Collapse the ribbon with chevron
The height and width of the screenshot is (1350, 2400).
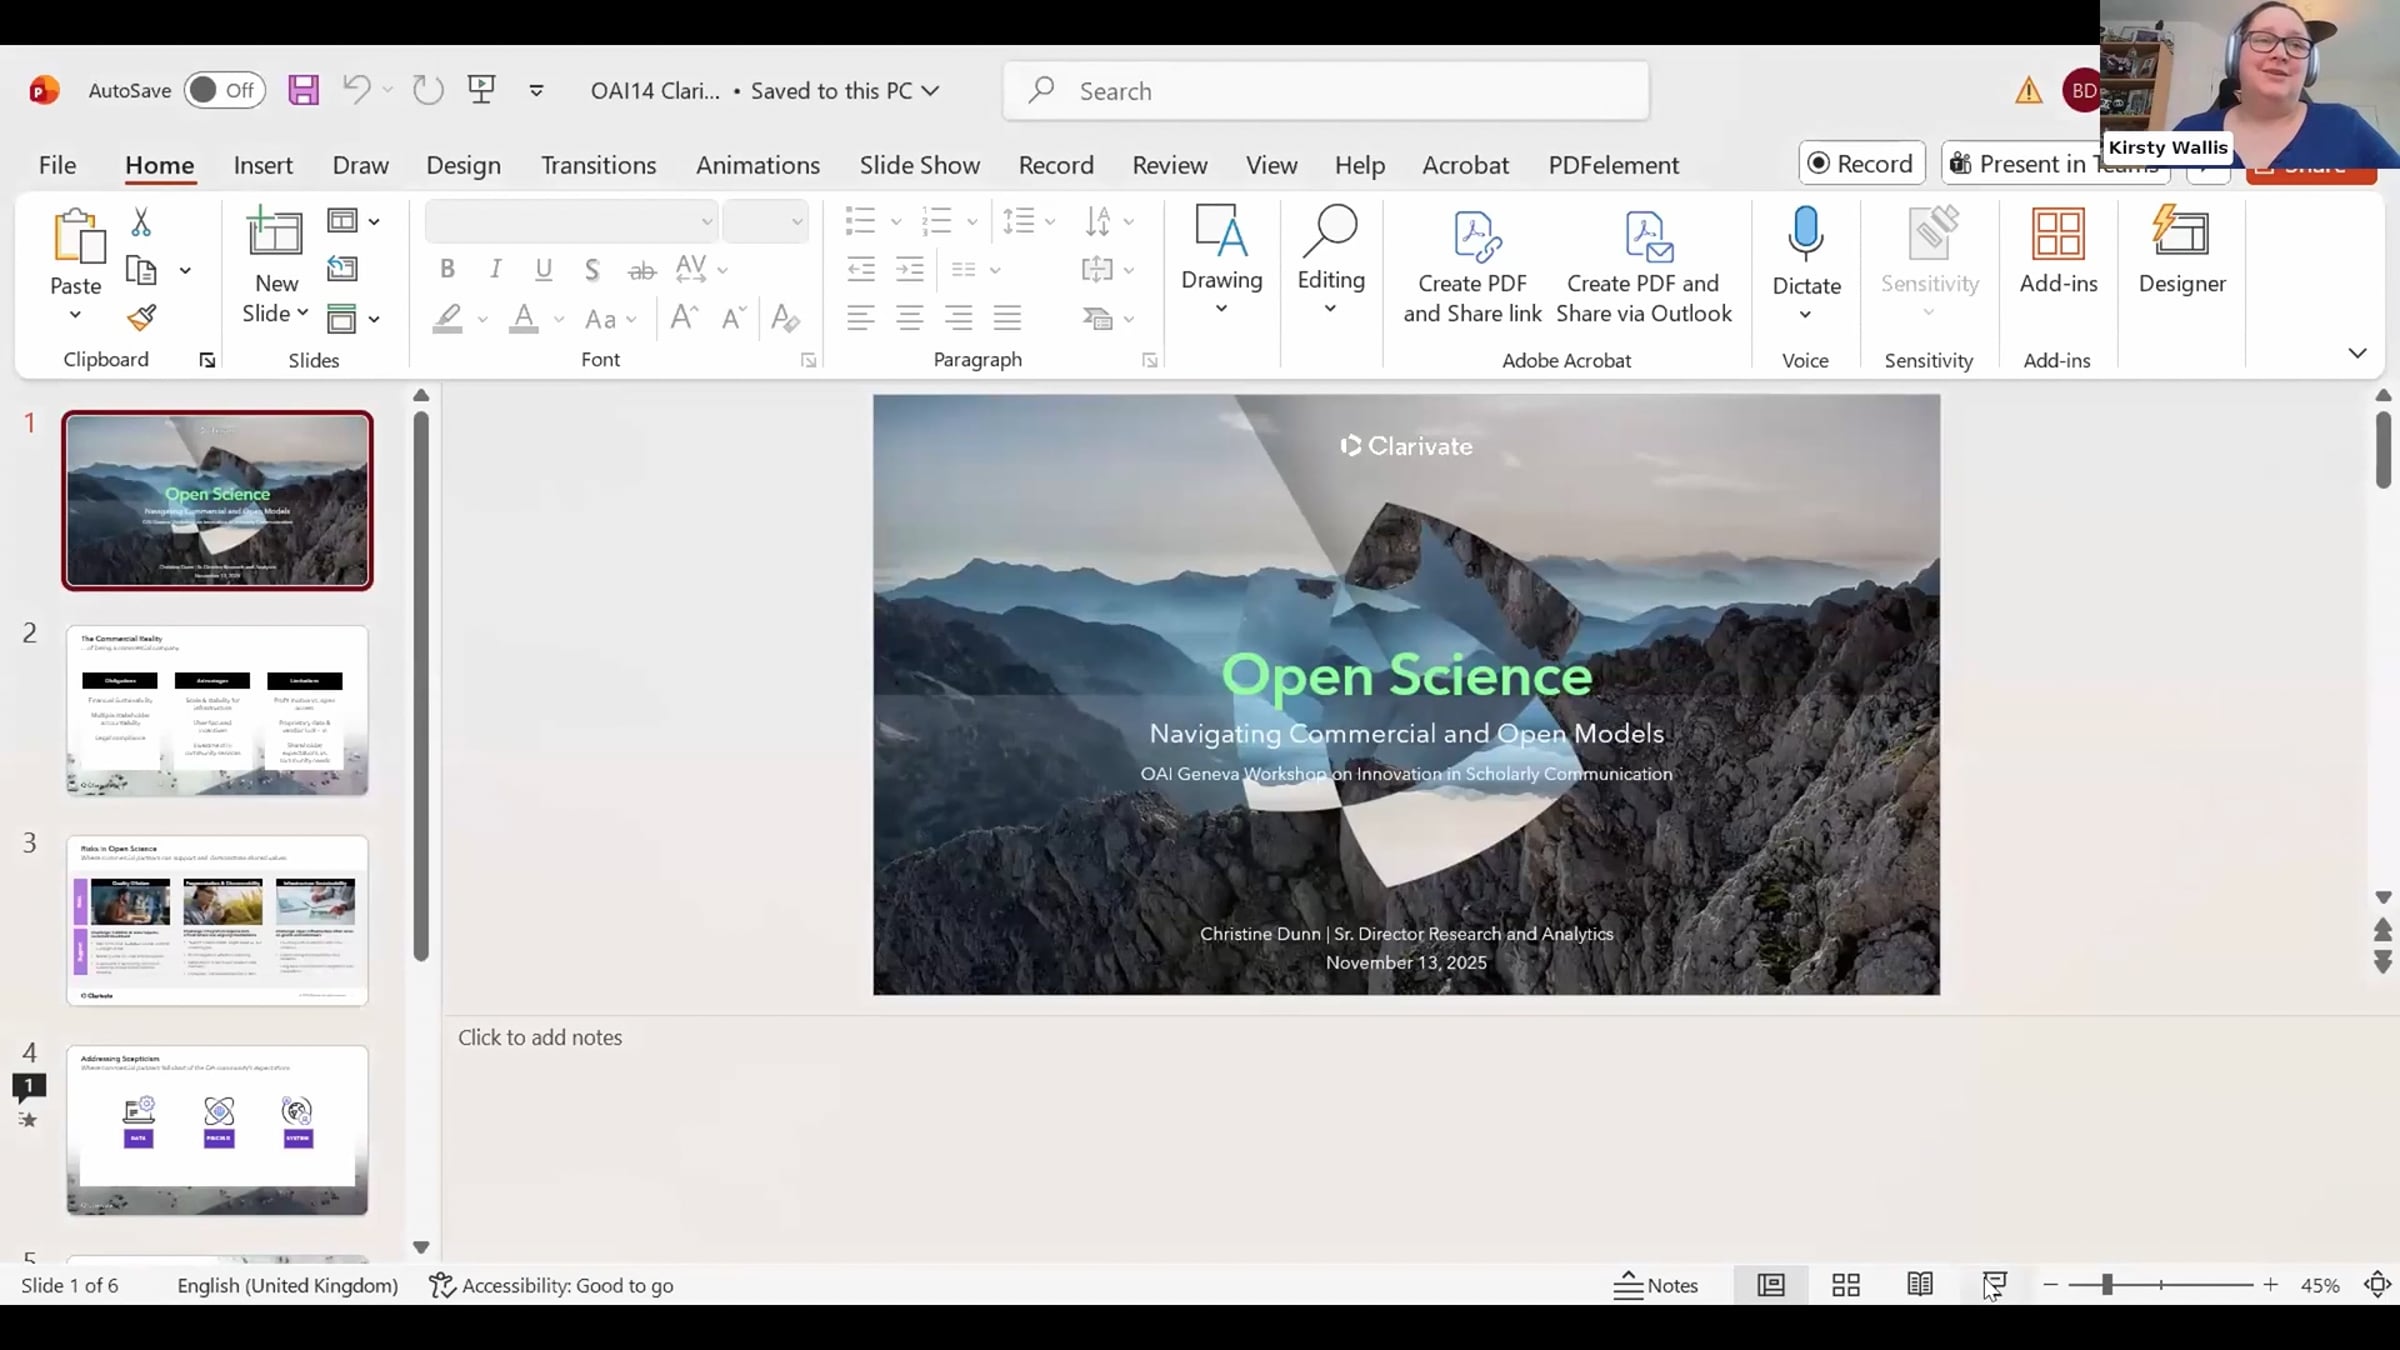[2357, 353]
